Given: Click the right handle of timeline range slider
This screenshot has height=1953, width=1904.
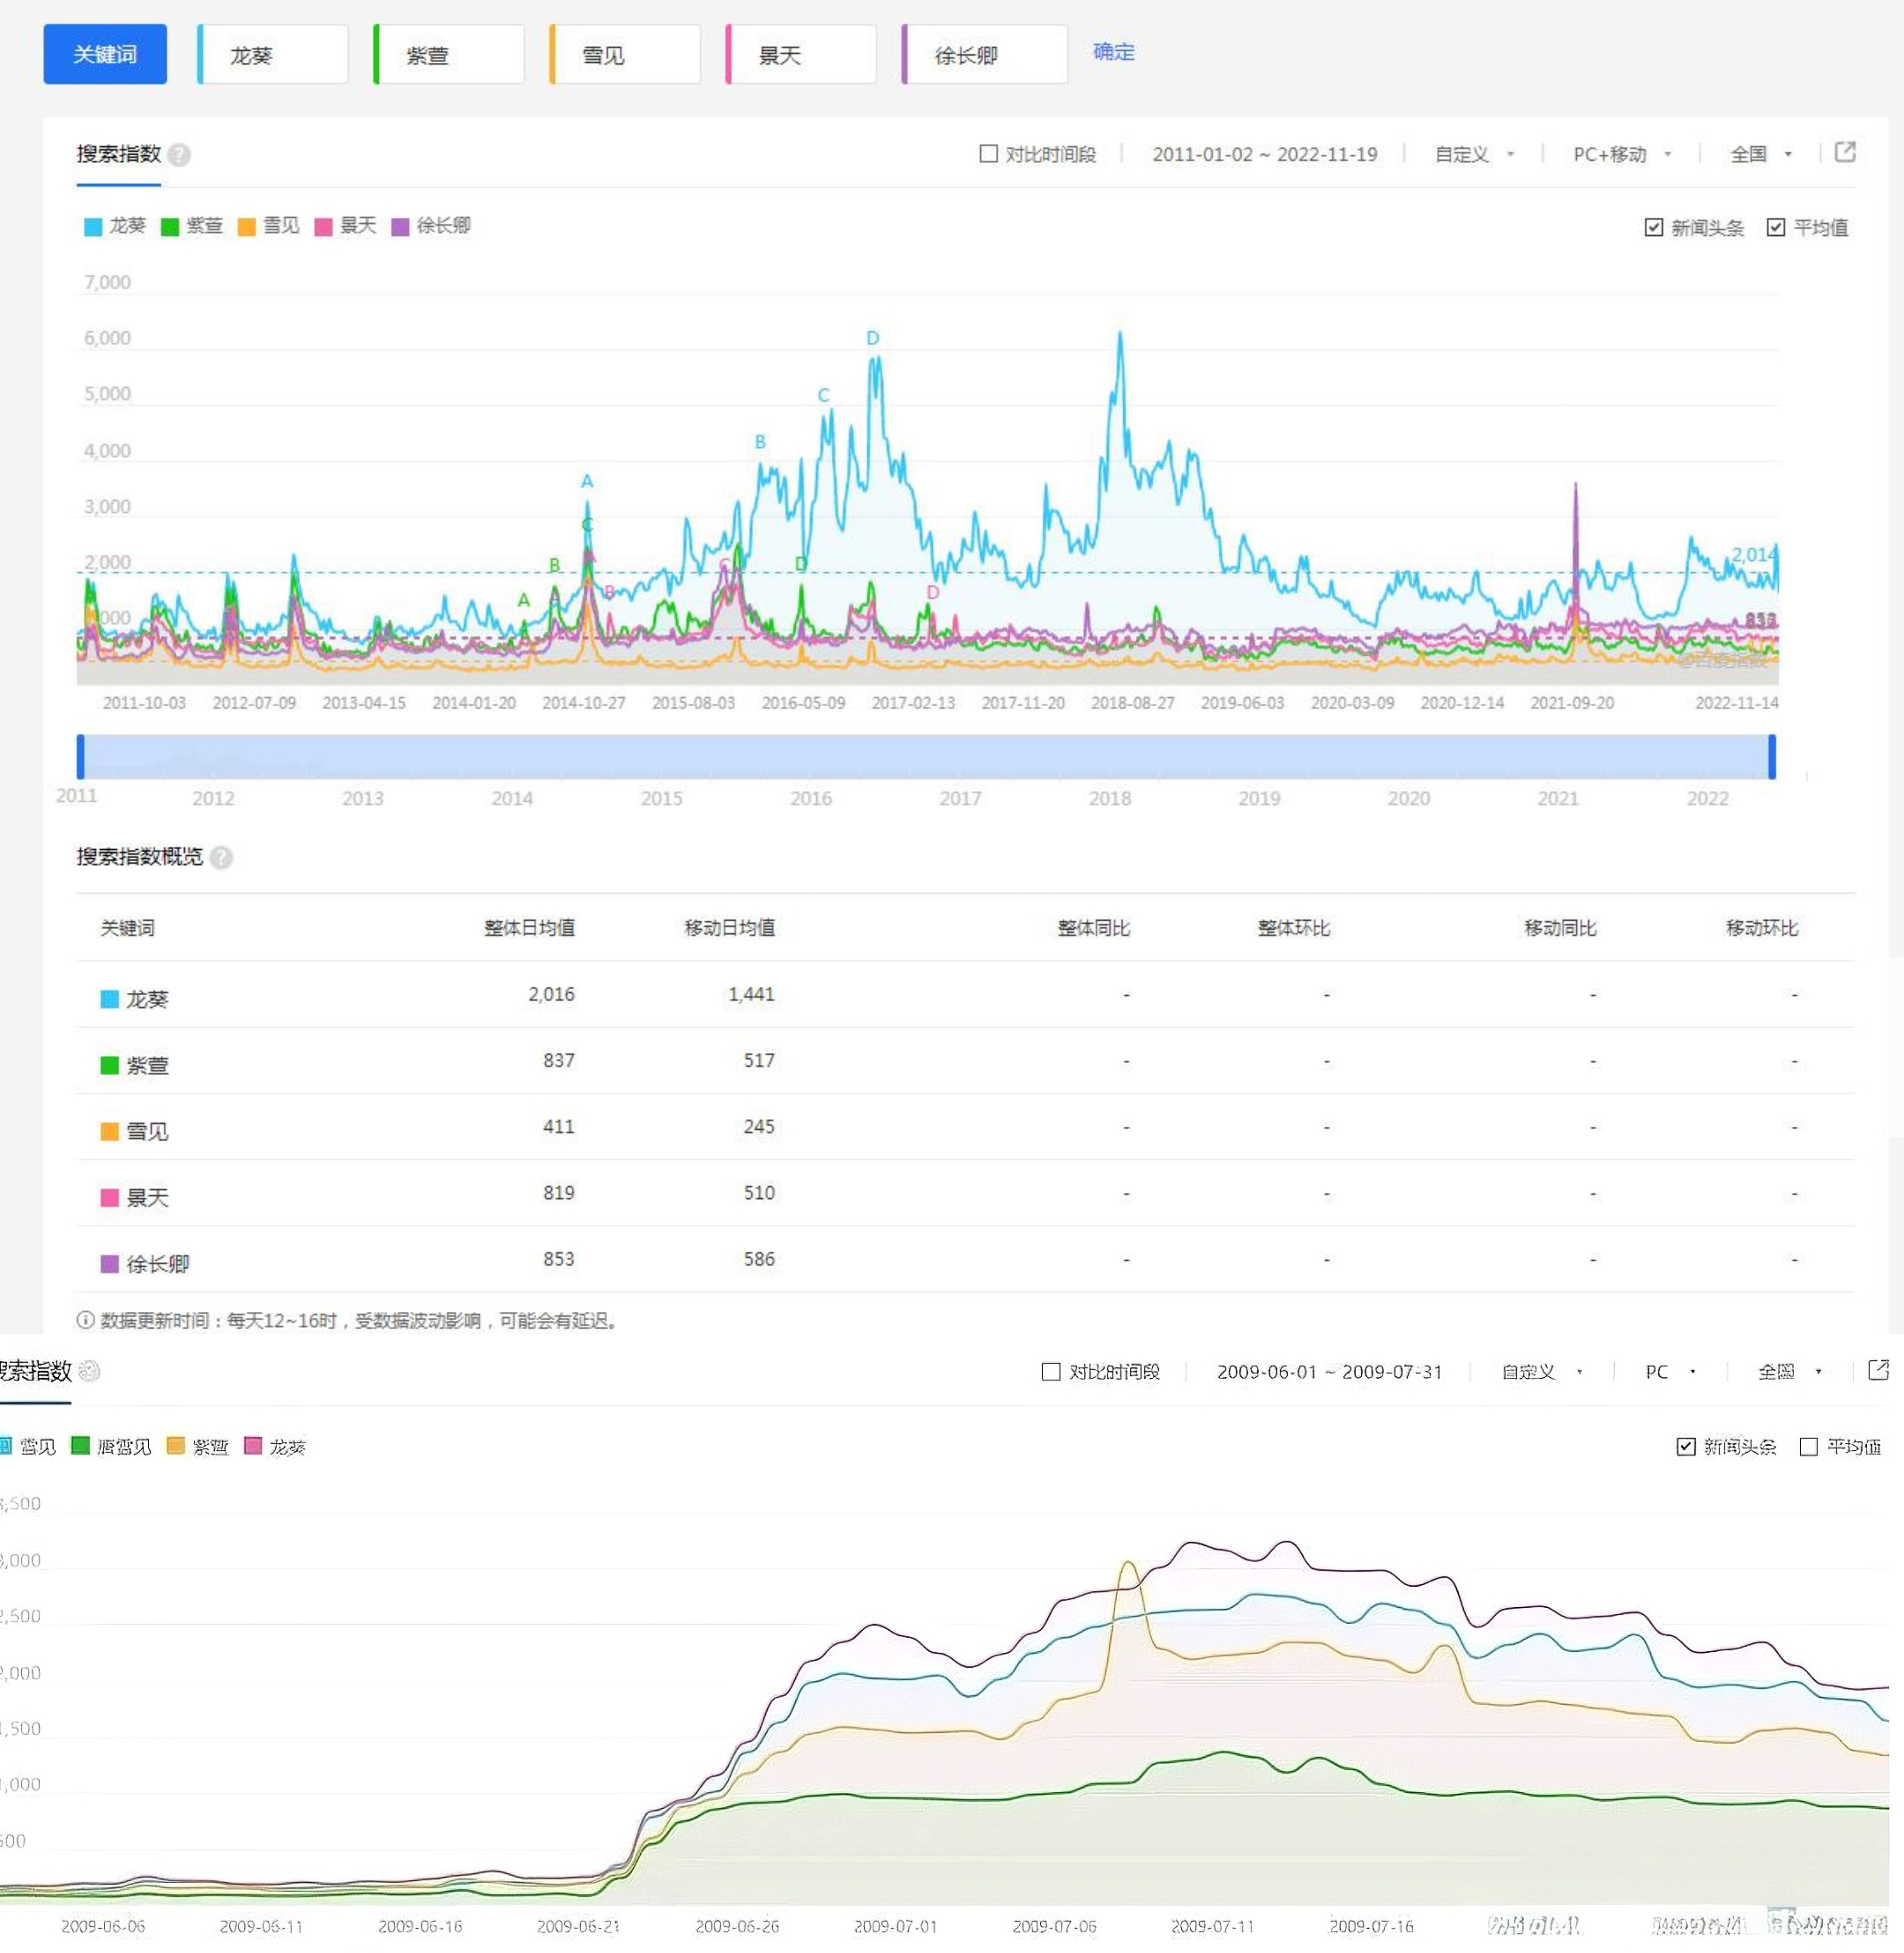Looking at the screenshot, I should 1771,756.
